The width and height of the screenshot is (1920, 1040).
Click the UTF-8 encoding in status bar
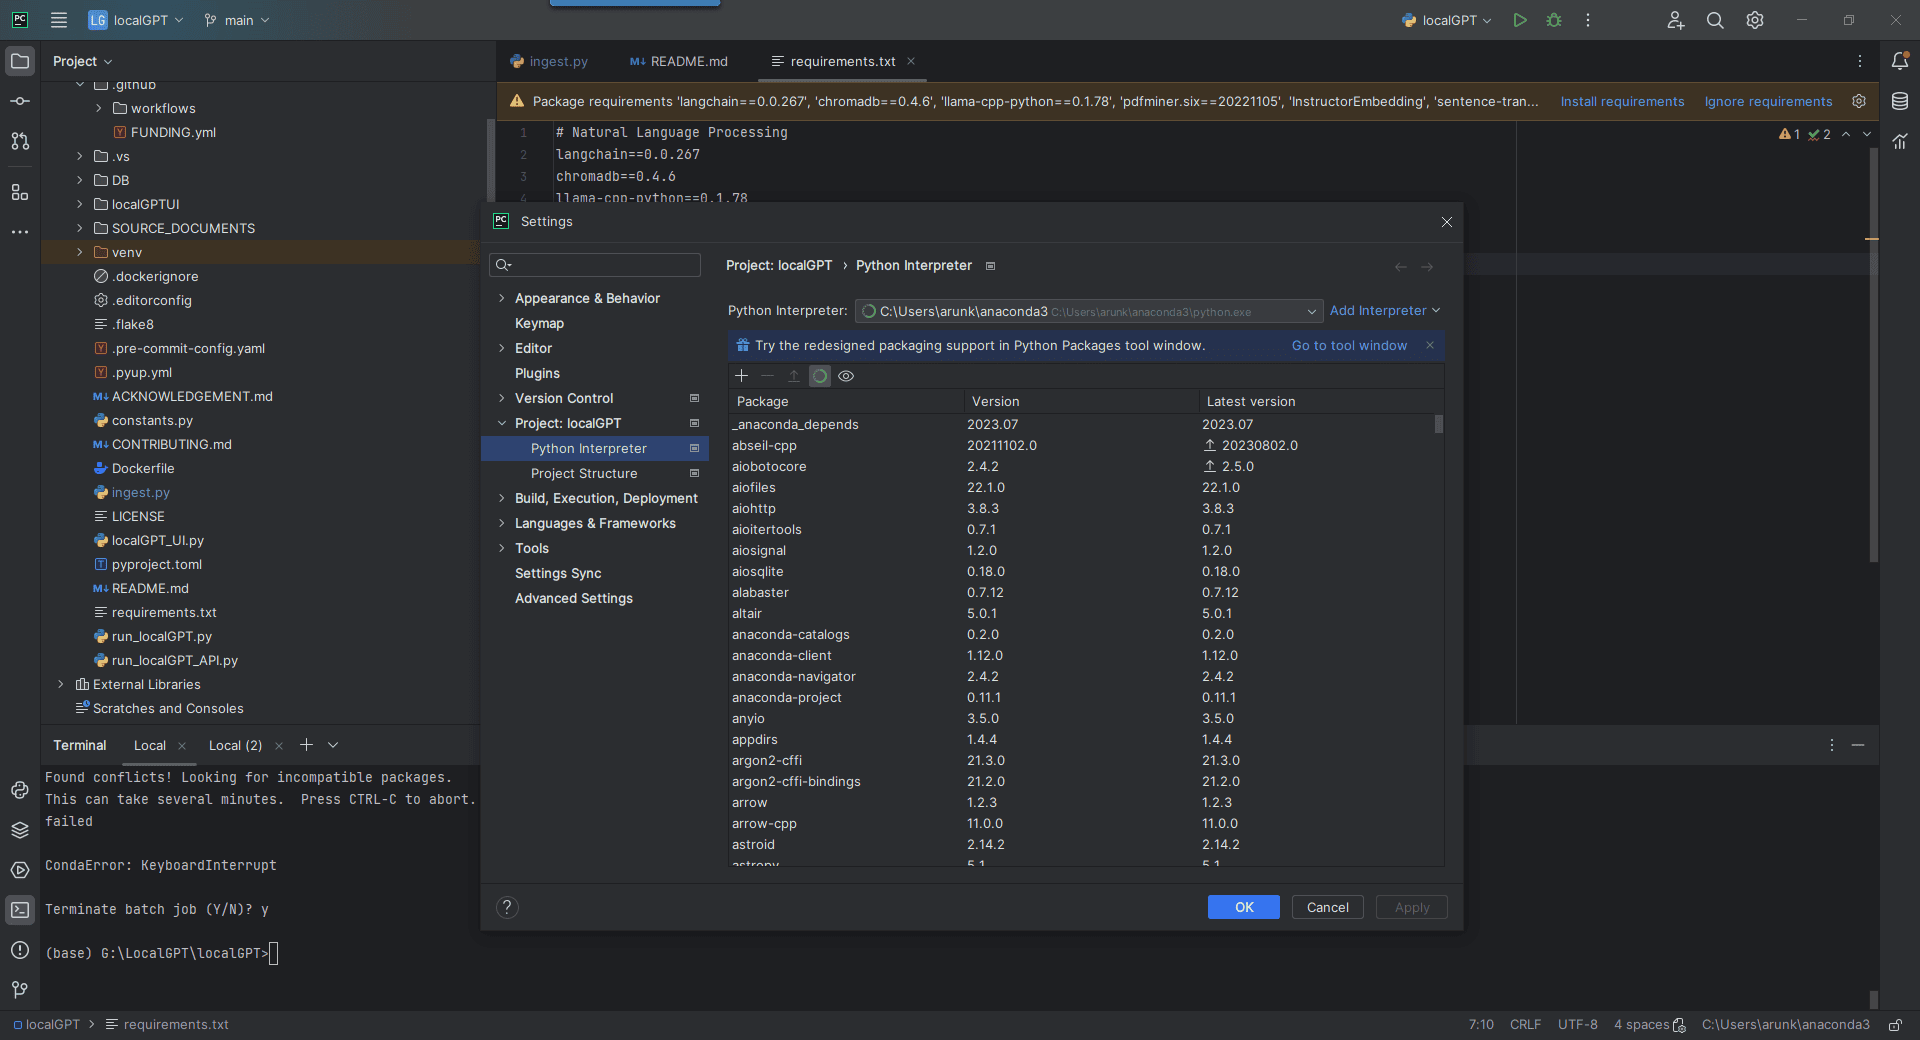(1577, 1025)
